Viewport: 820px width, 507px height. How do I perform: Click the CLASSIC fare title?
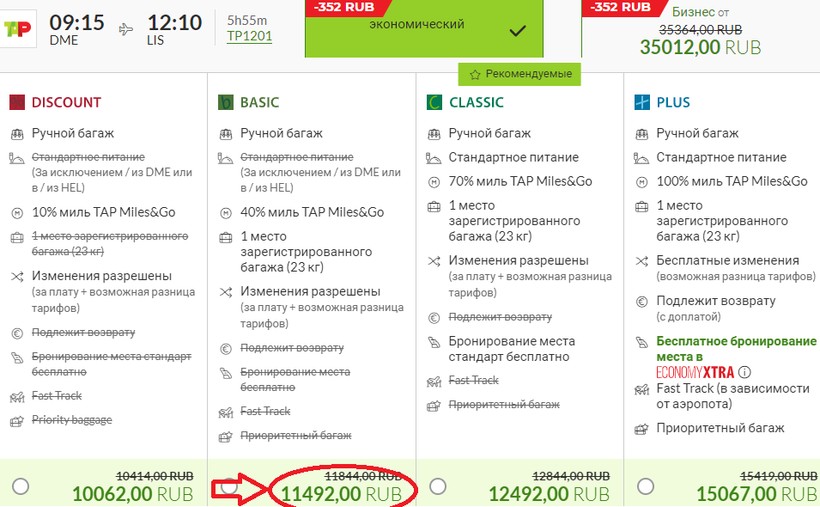(x=476, y=102)
